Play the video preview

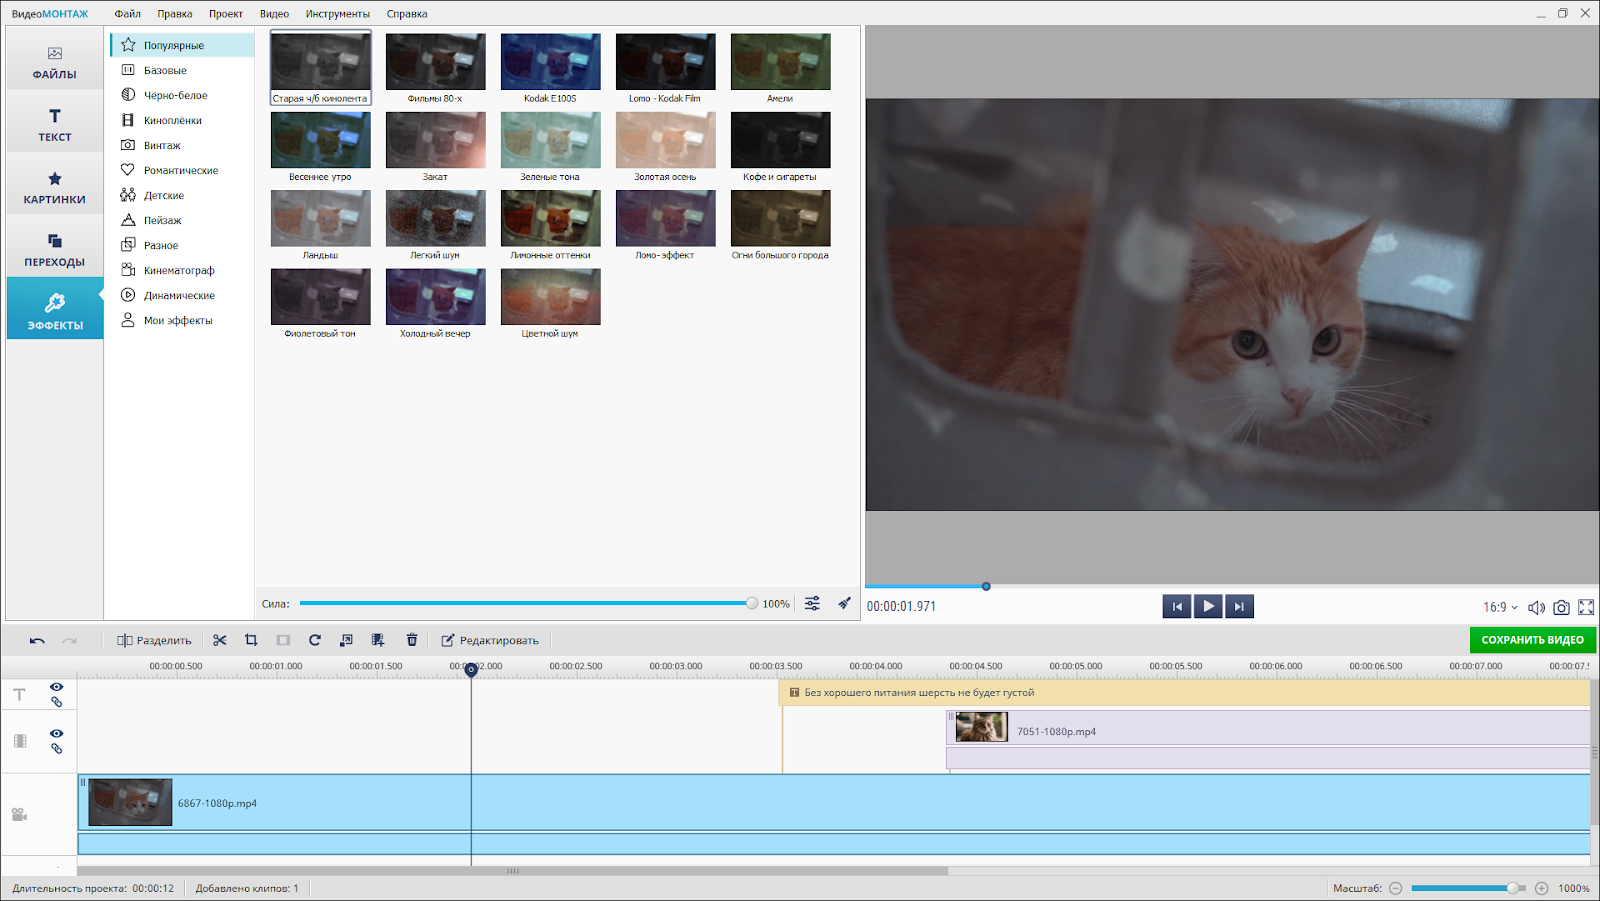[1208, 606]
